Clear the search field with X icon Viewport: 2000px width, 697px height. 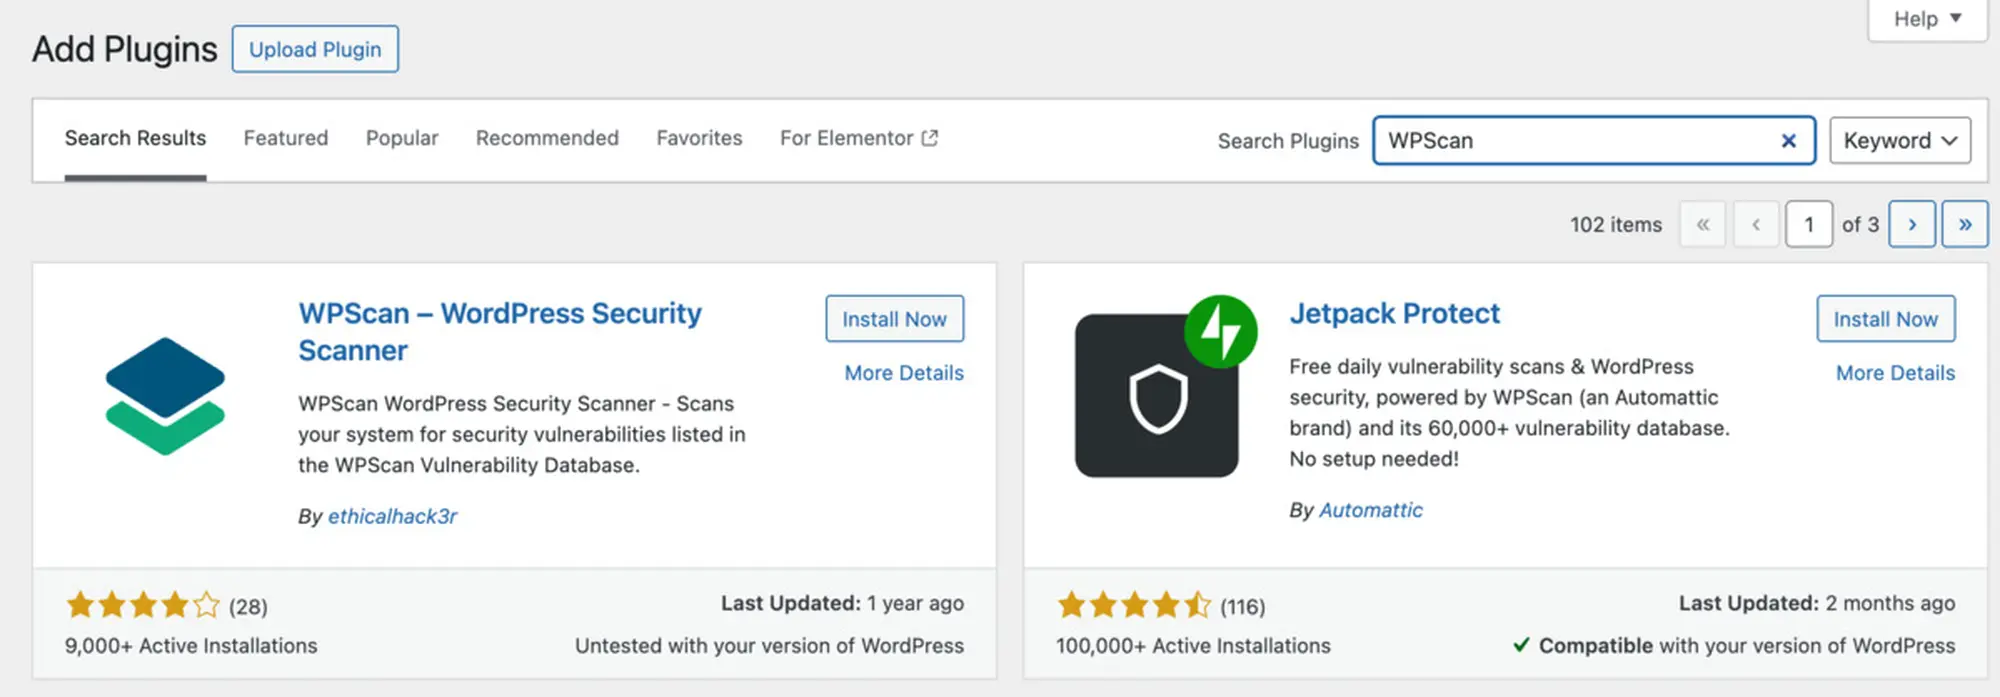point(1788,141)
